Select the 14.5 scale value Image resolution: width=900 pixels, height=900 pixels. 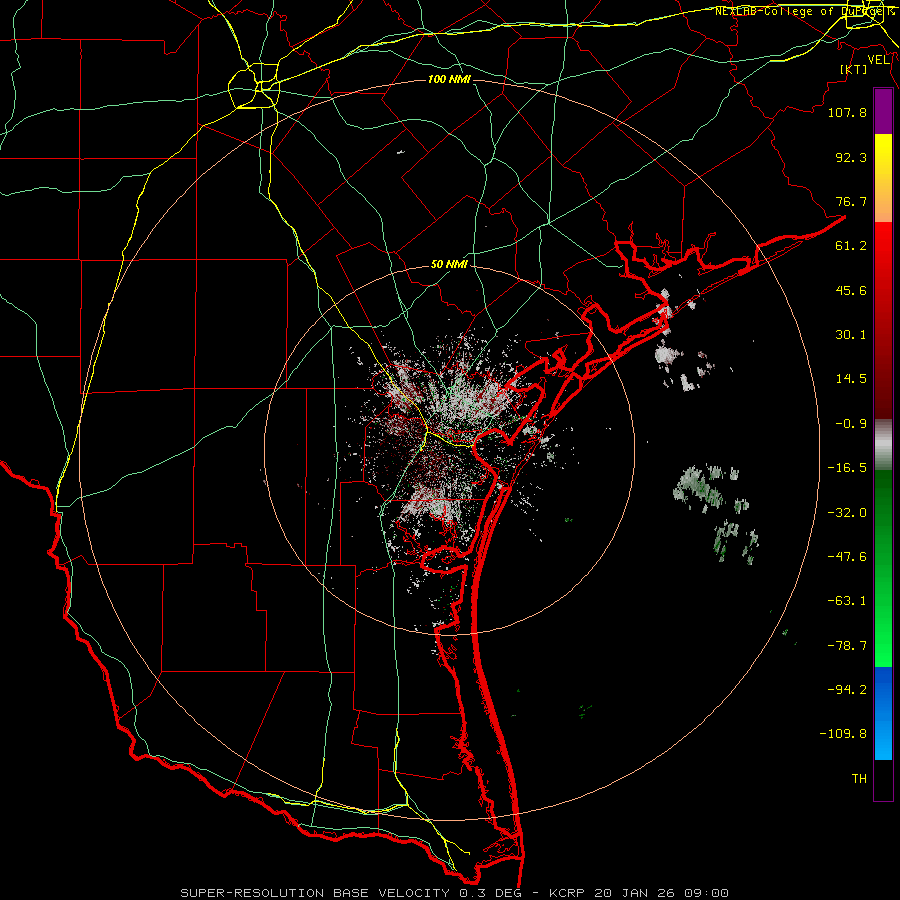pos(851,379)
